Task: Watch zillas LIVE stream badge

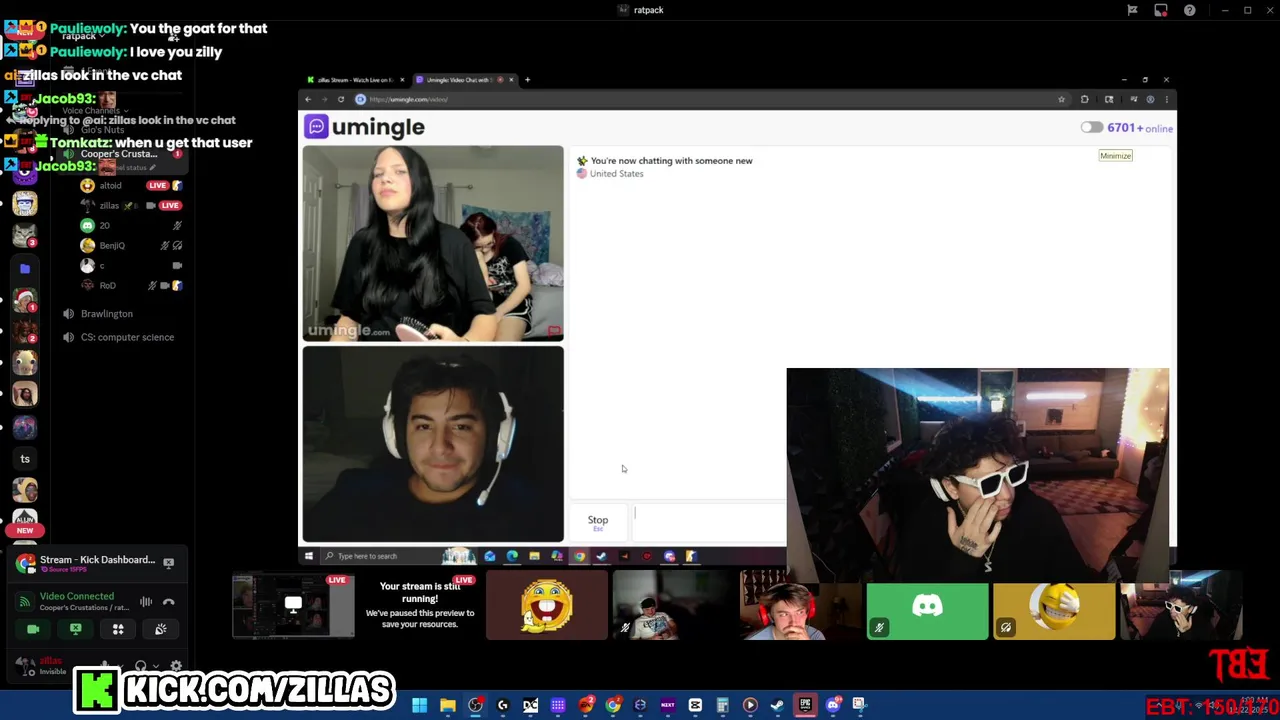Action: (170, 205)
